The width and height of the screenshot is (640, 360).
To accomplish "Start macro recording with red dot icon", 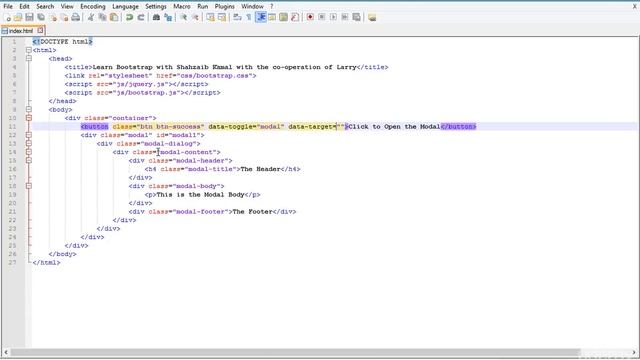I will click(x=310, y=18).
